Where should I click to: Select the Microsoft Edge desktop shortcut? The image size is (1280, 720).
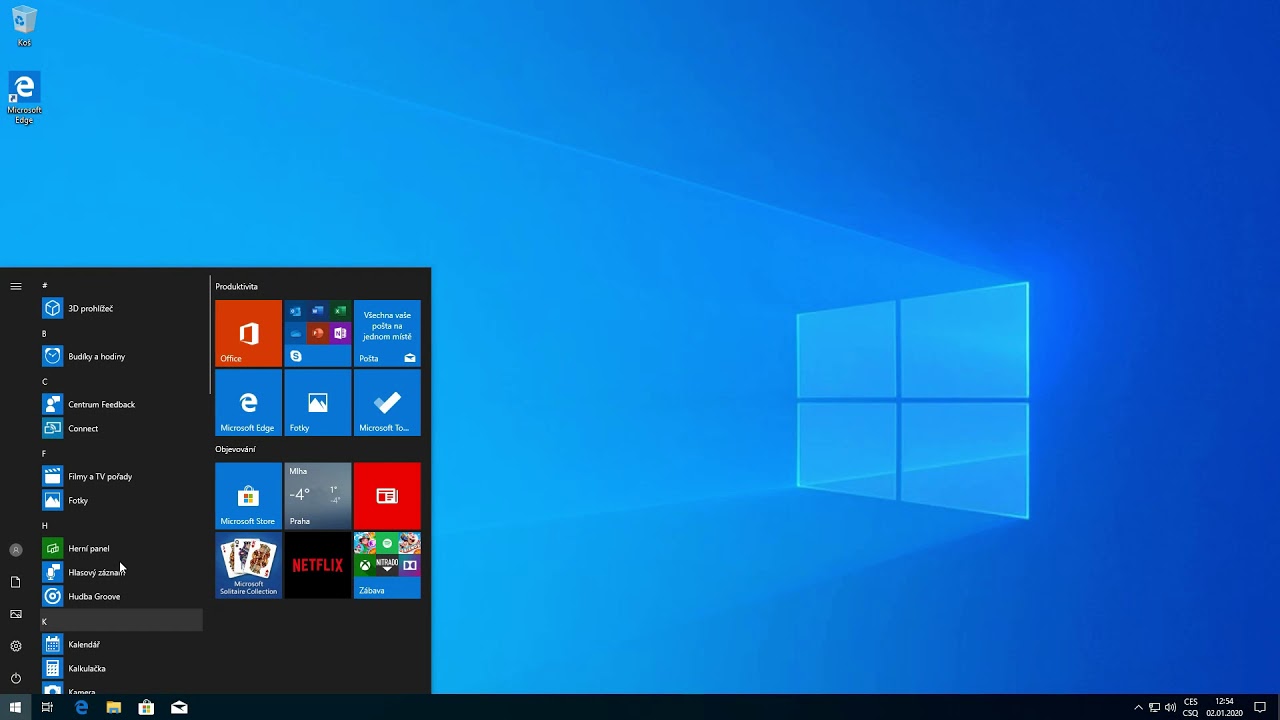click(x=24, y=98)
